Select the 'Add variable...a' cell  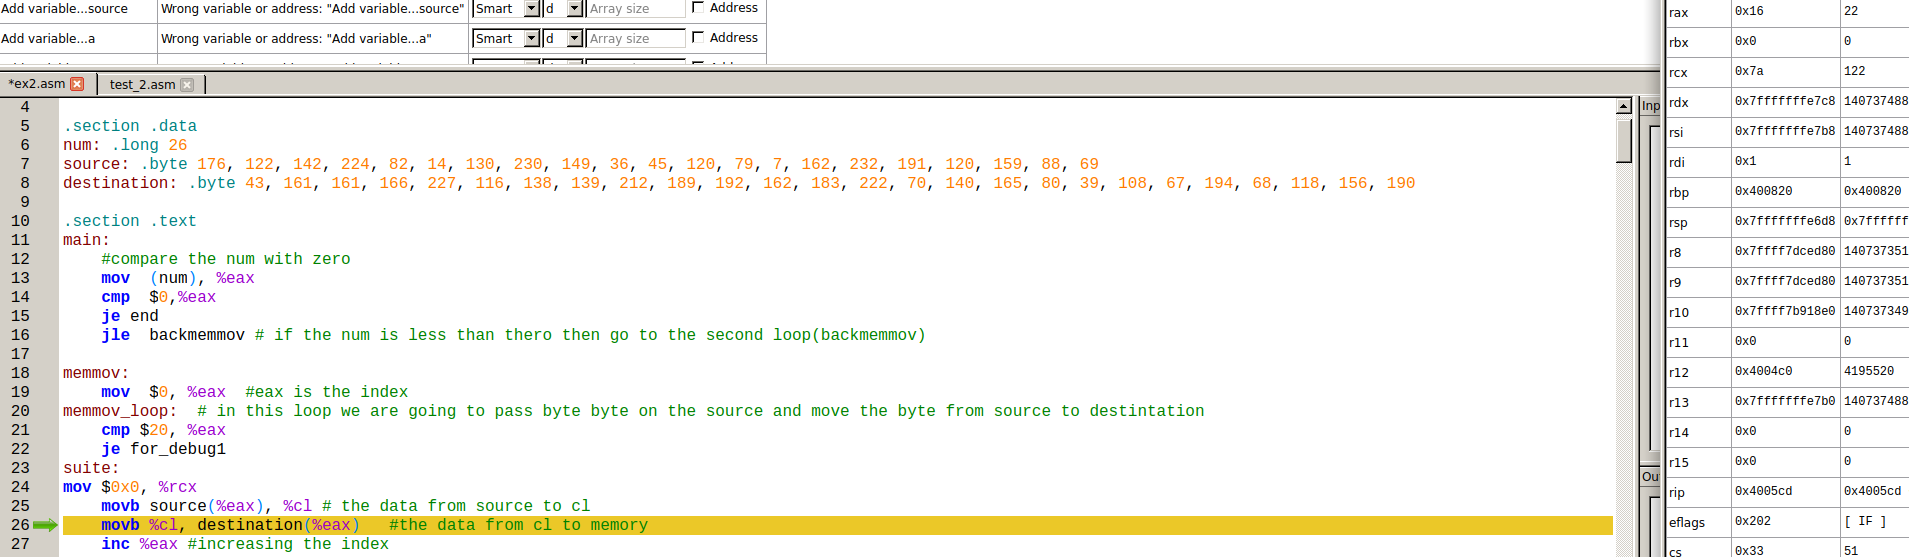pos(78,38)
